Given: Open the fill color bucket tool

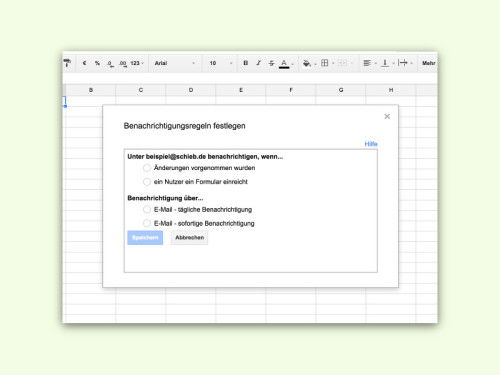Looking at the screenshot, I should click(307, 63).
